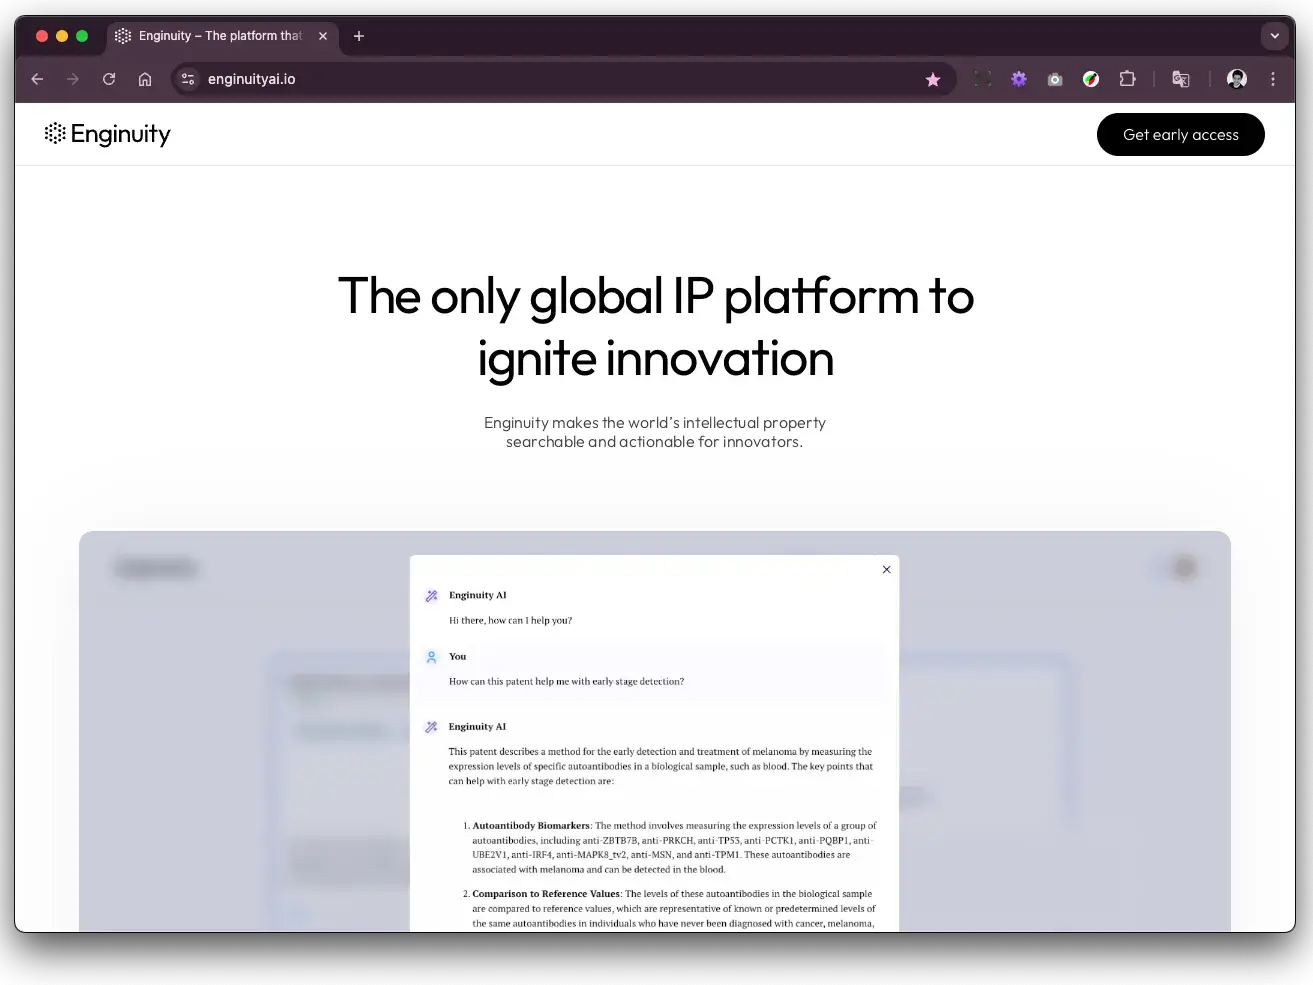Click the camera screenshot extension icon
The height and width of the screenshot is (985, 1313).
[x=1055, y=79]
